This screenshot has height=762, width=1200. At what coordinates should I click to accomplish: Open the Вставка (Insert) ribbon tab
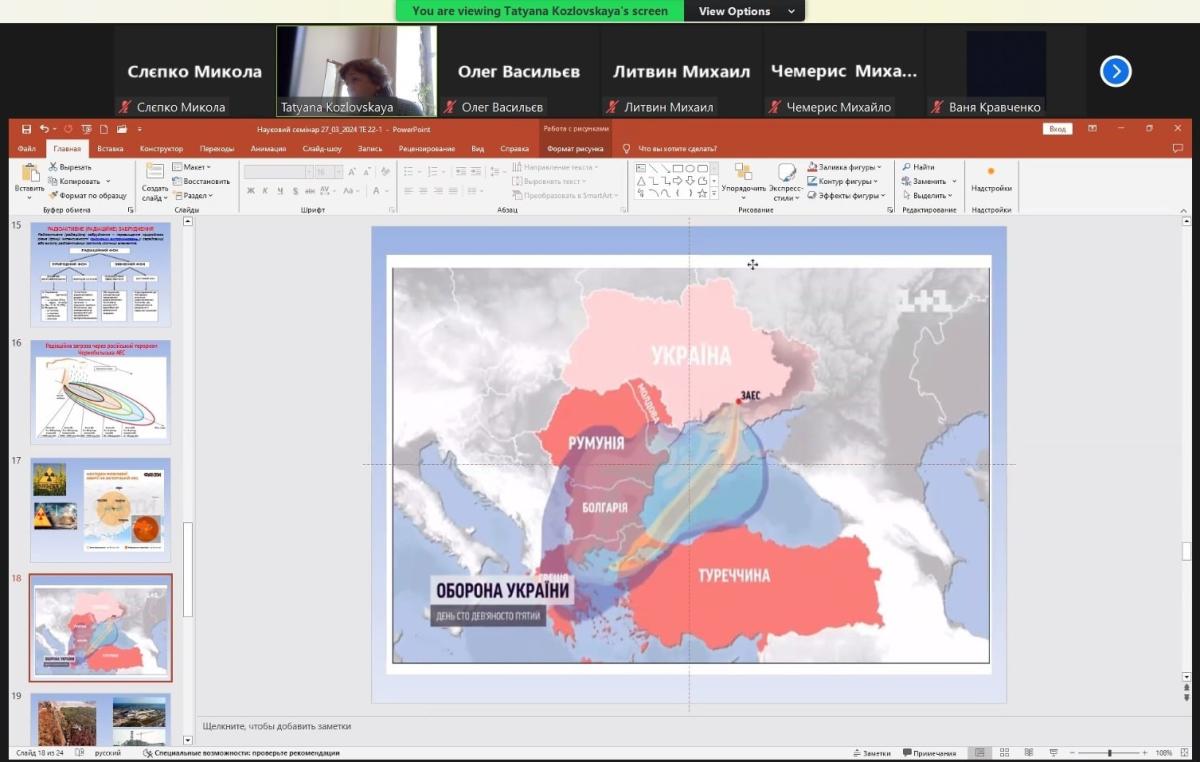click(110, 149)
